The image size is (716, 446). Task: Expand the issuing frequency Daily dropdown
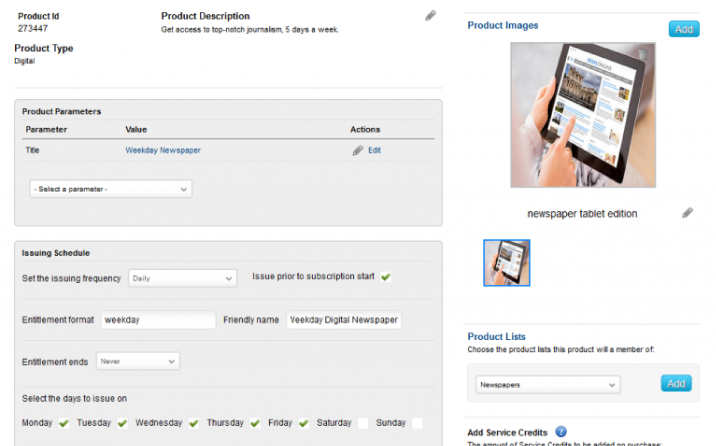tap(182, 278)
